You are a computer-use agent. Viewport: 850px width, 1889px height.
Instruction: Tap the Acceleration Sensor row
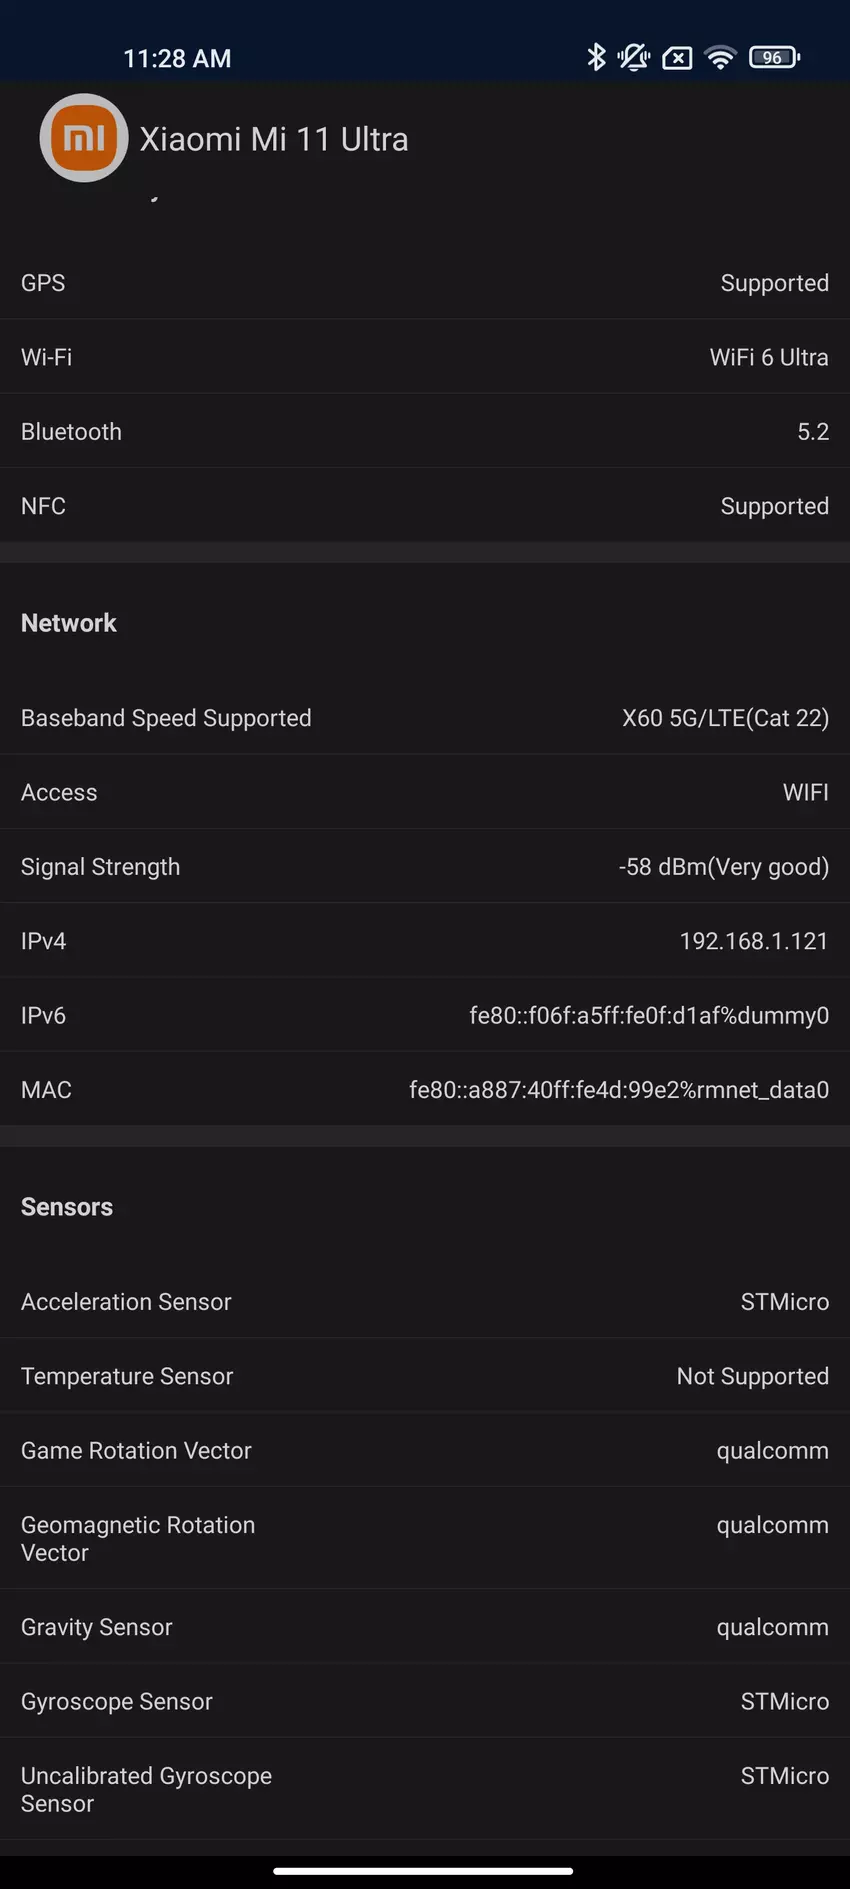(424, 1302)
